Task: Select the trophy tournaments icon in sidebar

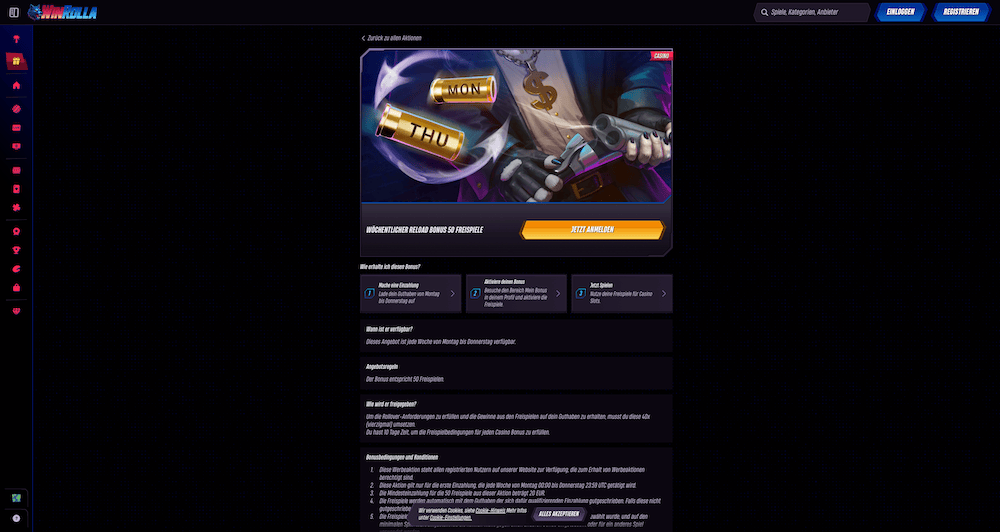Action: (17, 250)
